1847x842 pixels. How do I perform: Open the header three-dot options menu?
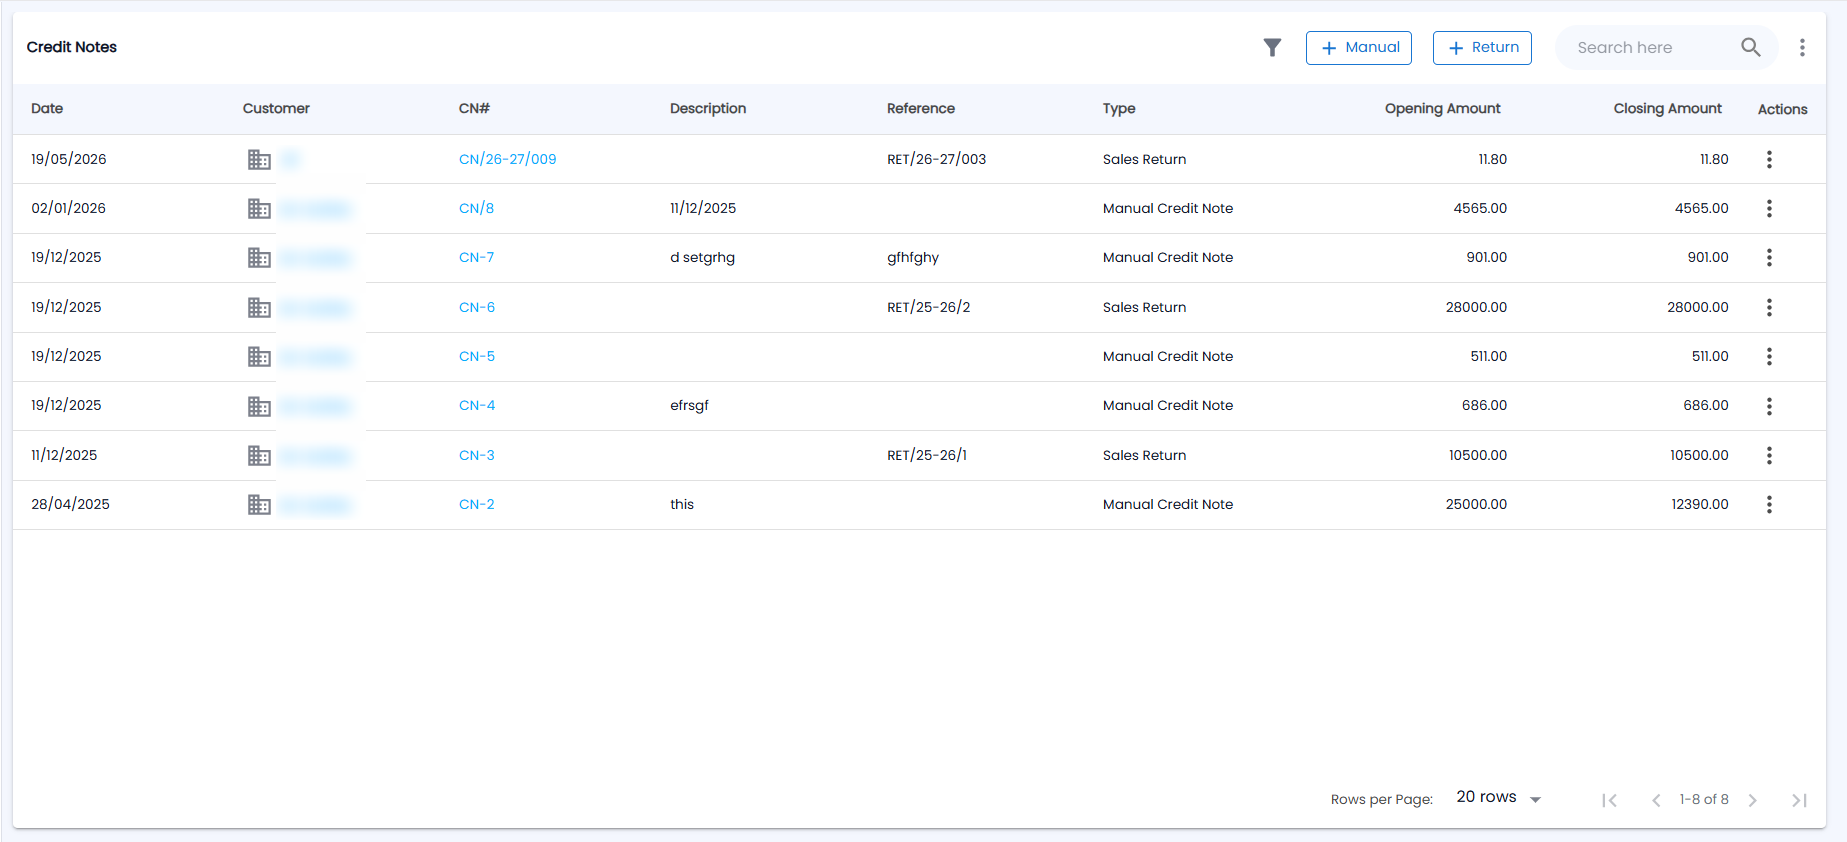[1802, 48]
